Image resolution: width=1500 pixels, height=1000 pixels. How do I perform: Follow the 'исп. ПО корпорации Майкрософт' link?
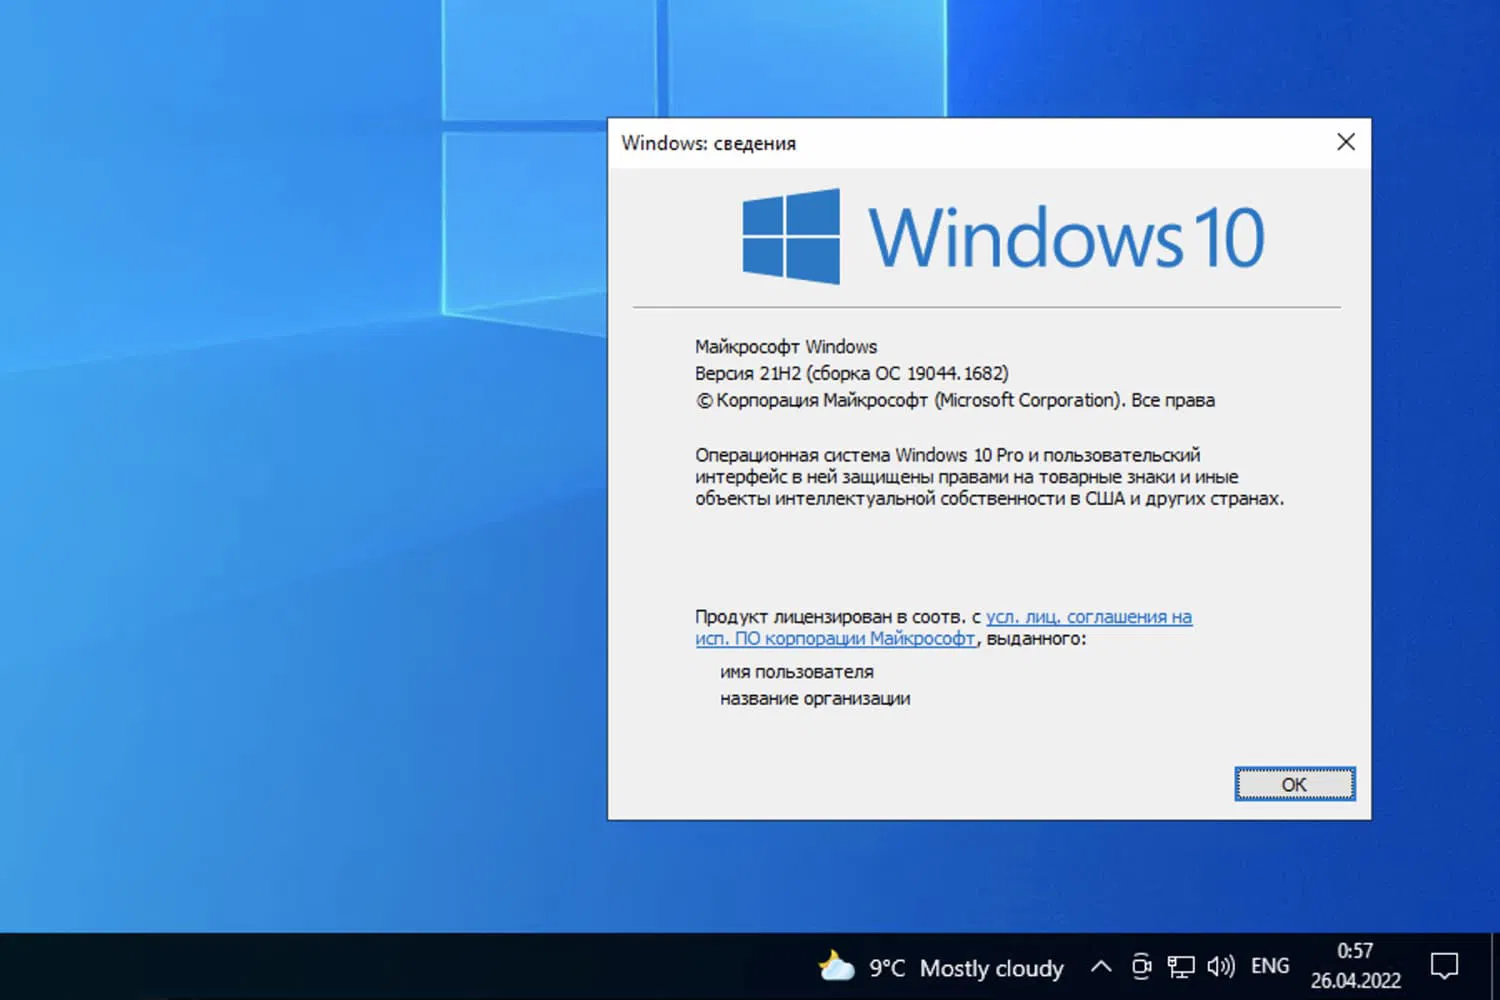[x=833, y=638]
